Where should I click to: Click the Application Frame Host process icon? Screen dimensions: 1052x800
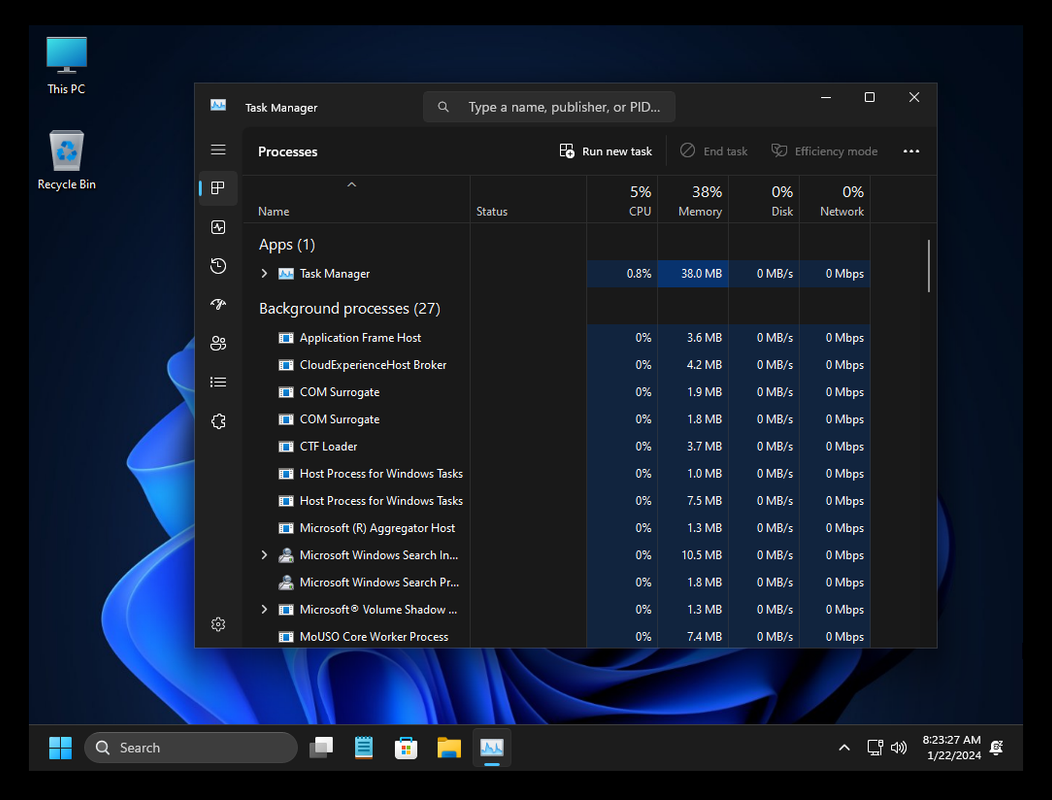pyautogui.click(x=286, y=338)
